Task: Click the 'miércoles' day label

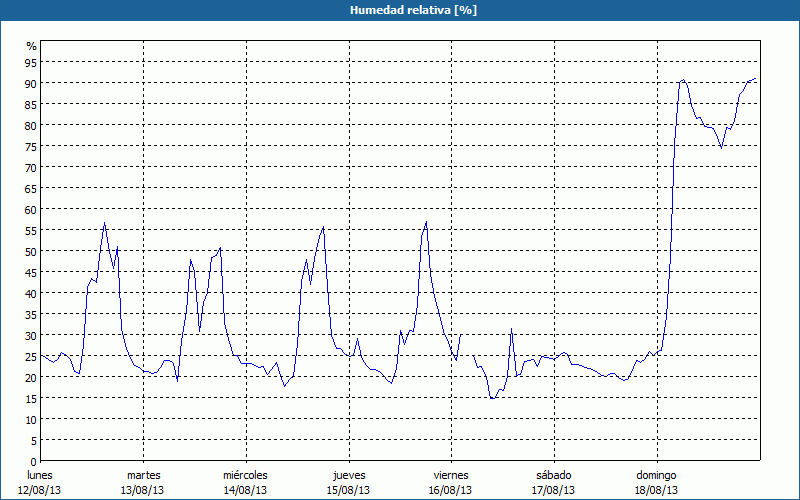Action: (245, 475)
